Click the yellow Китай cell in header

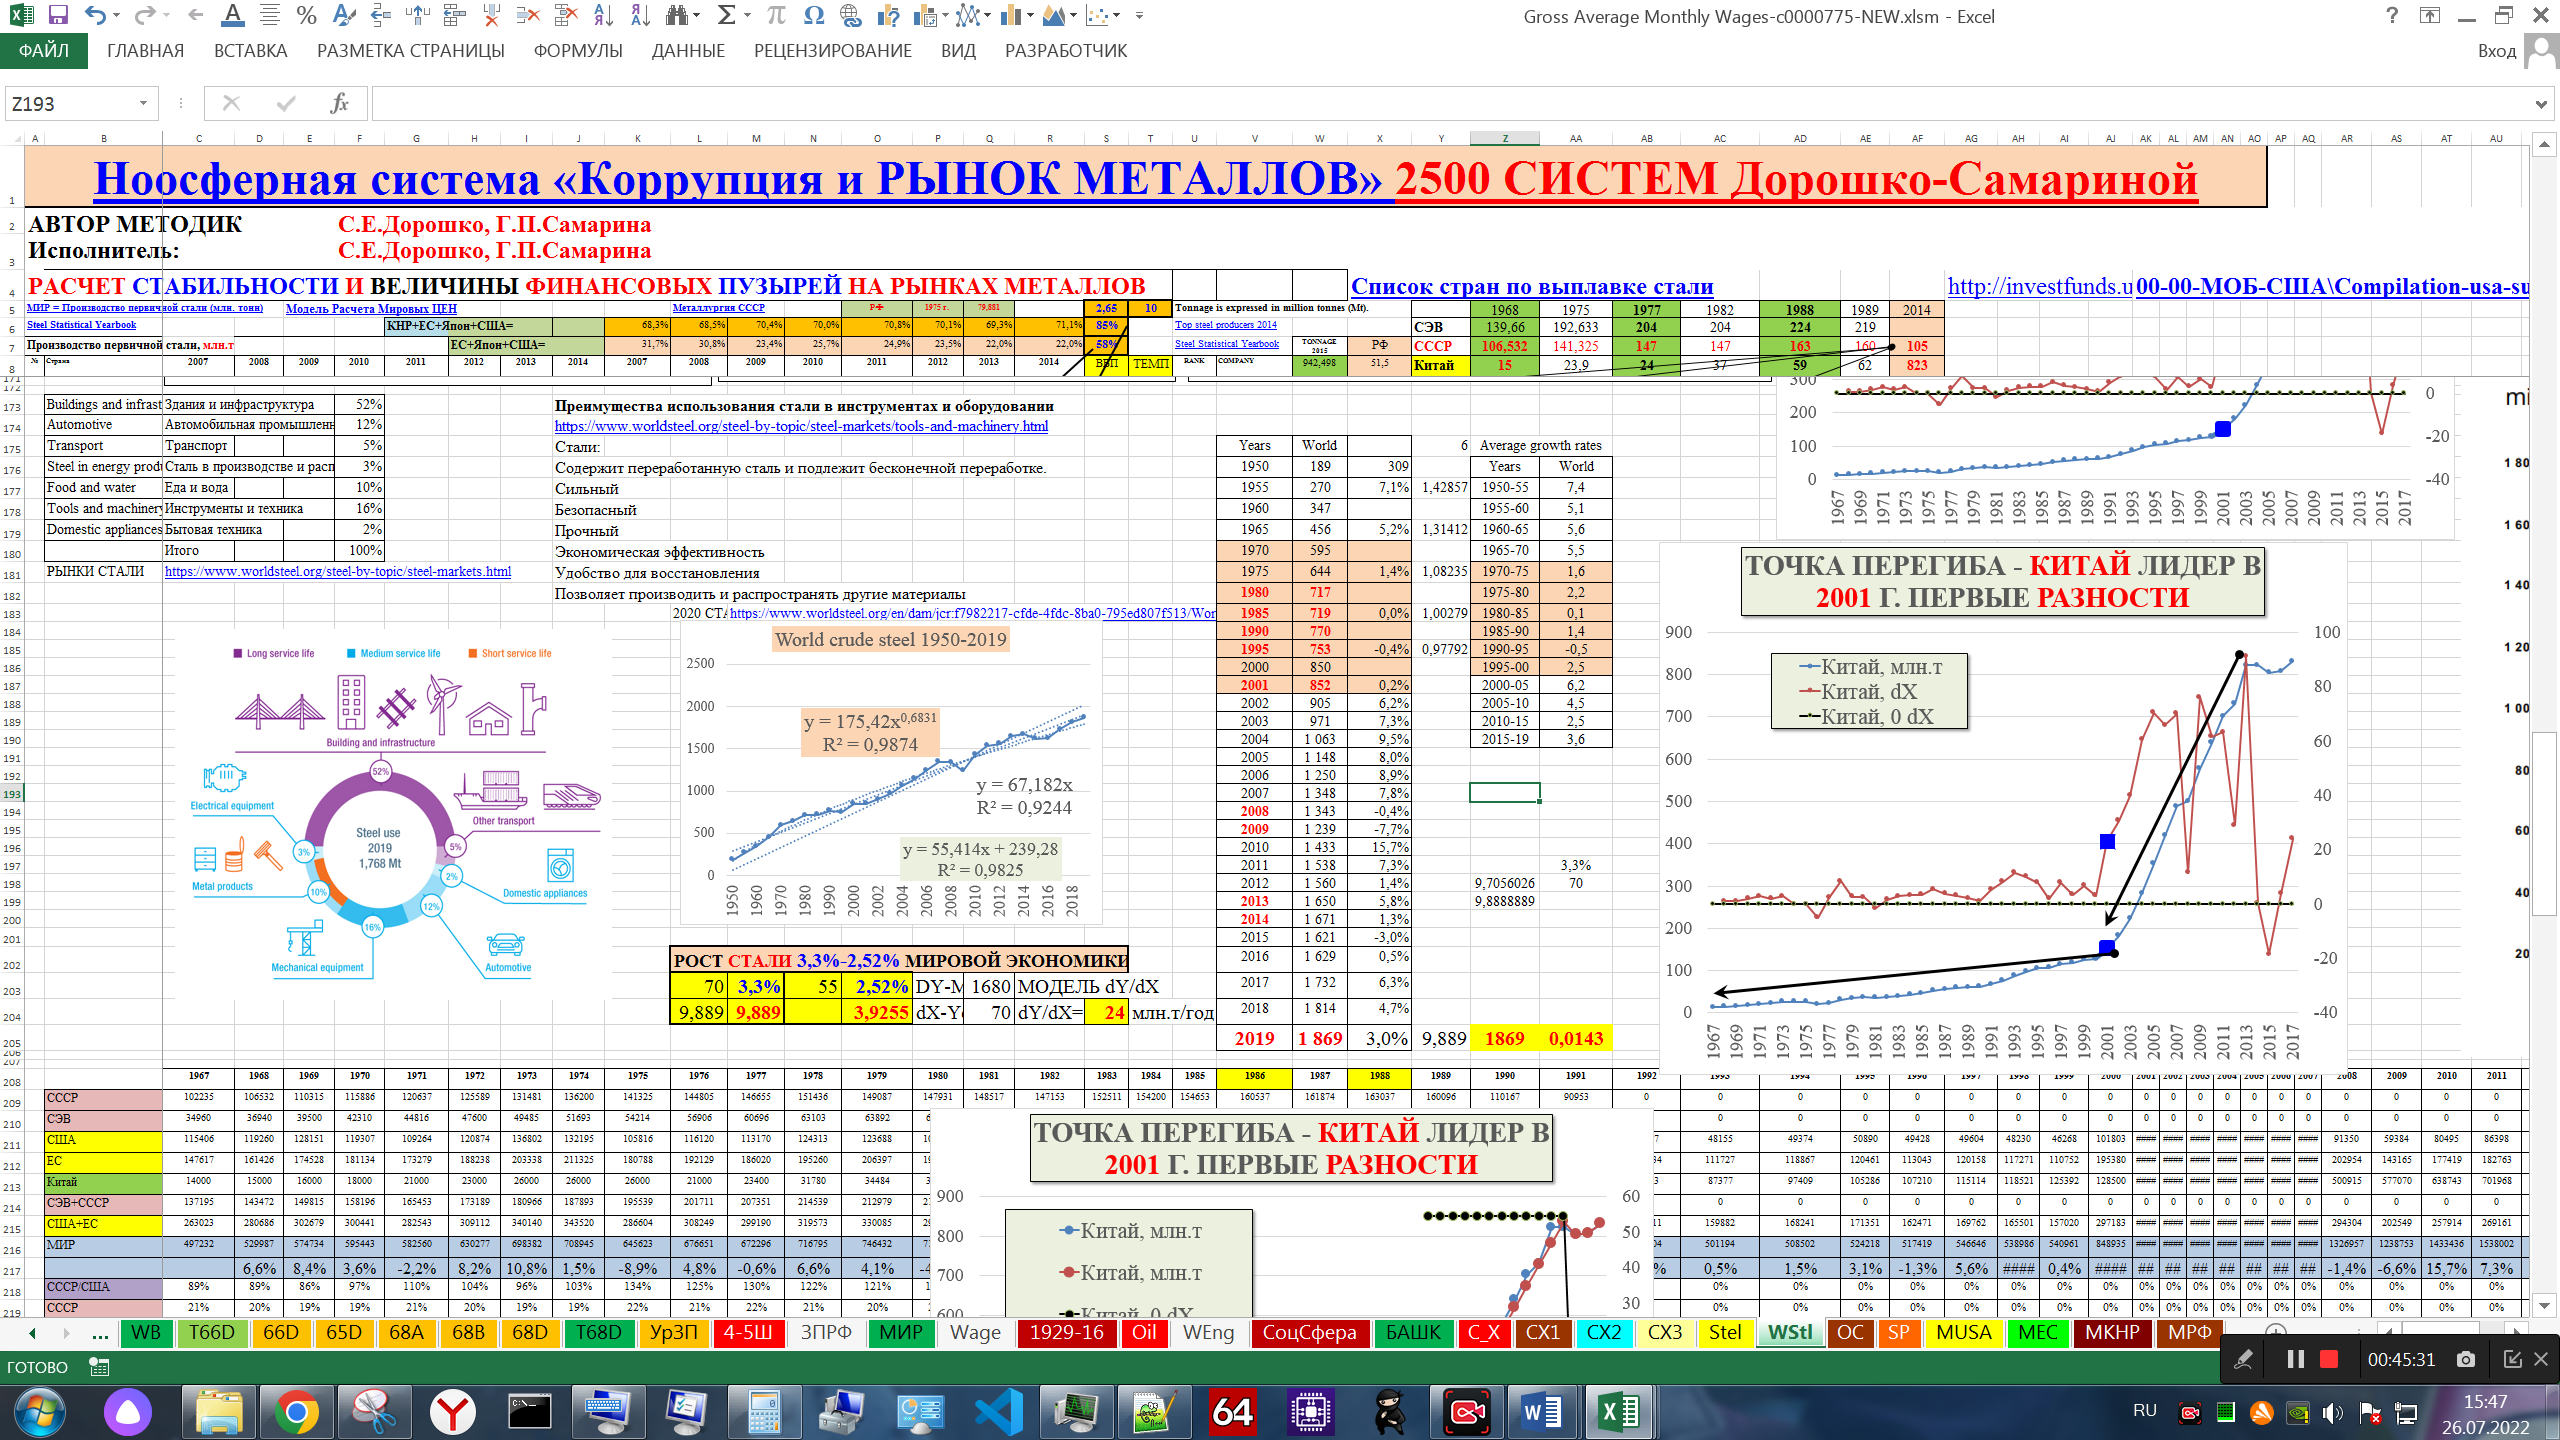coord(1440,365)
